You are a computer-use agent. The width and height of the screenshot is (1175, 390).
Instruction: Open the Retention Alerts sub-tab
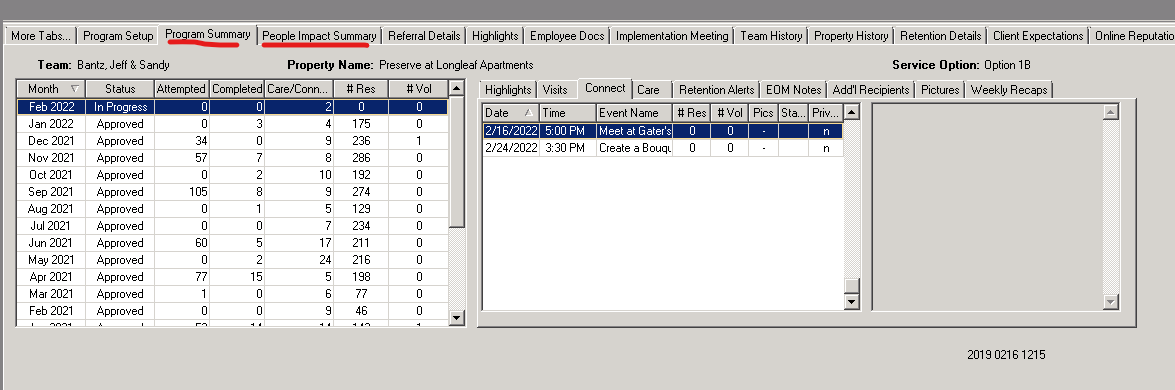point(716,90)
